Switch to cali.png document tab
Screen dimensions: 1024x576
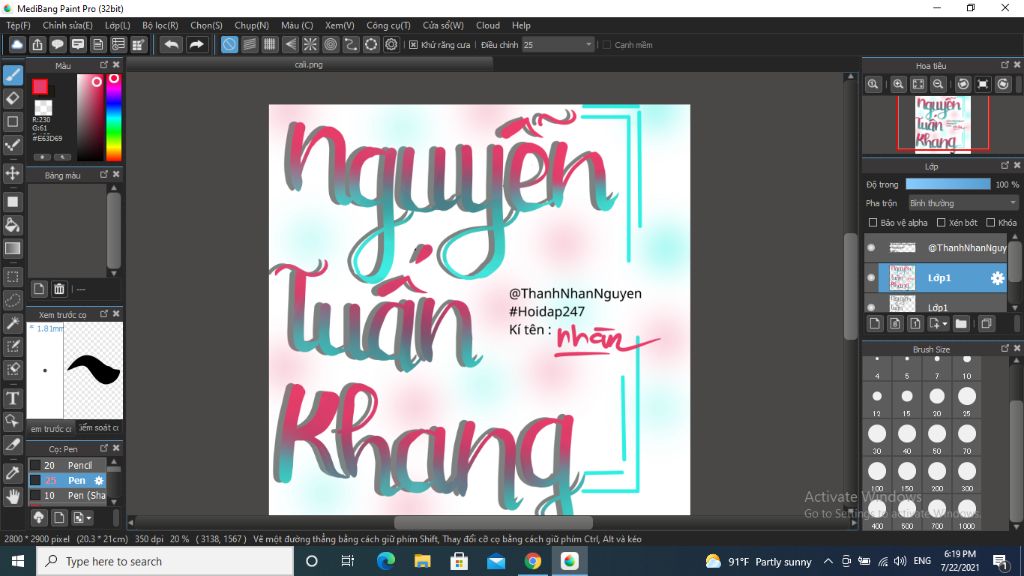[x=309, y=65]
